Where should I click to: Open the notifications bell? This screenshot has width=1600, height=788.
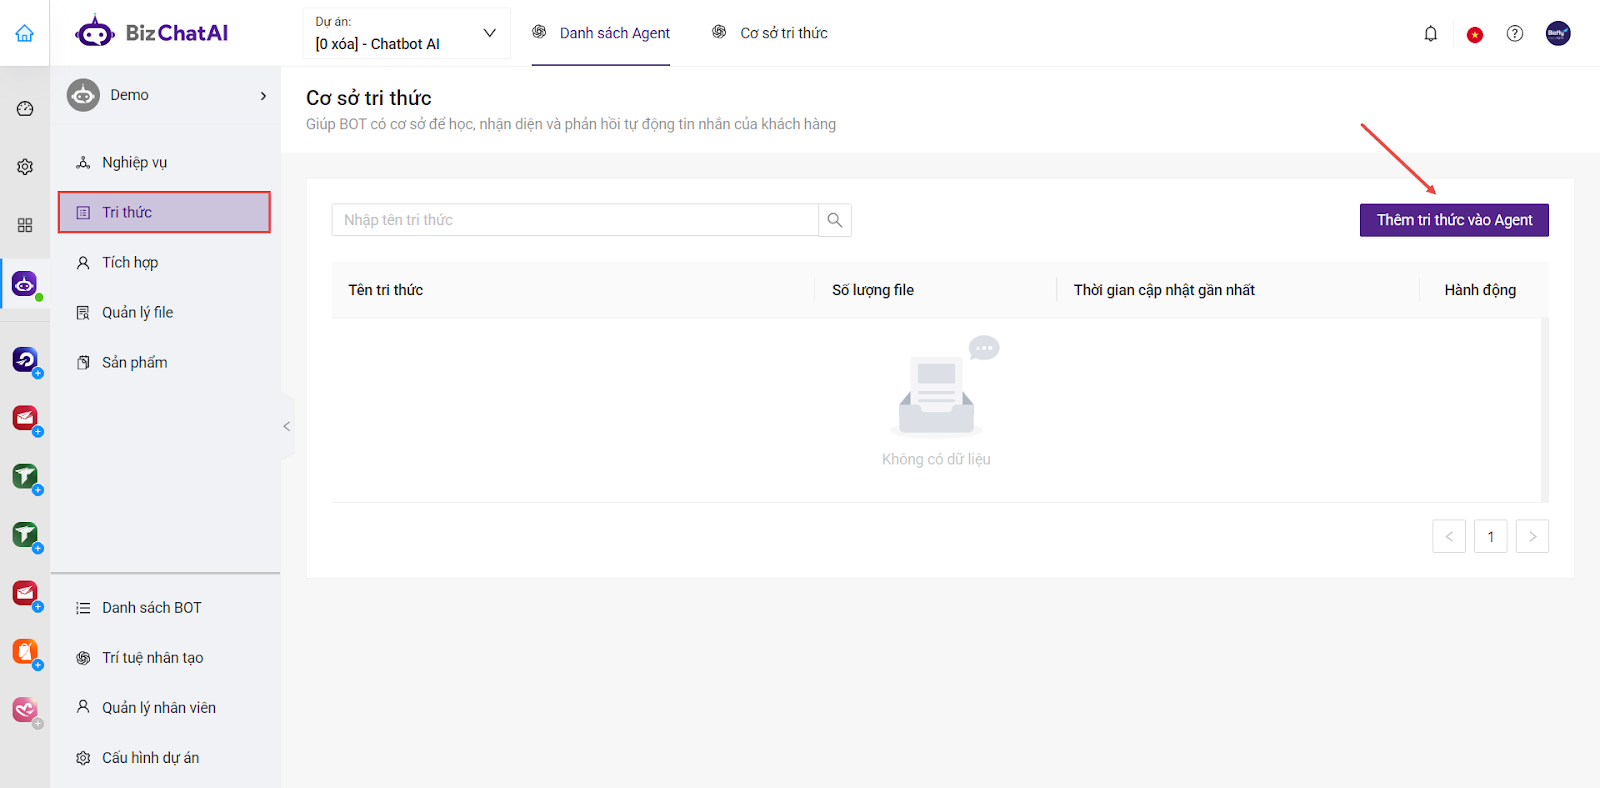[1431, 34]
